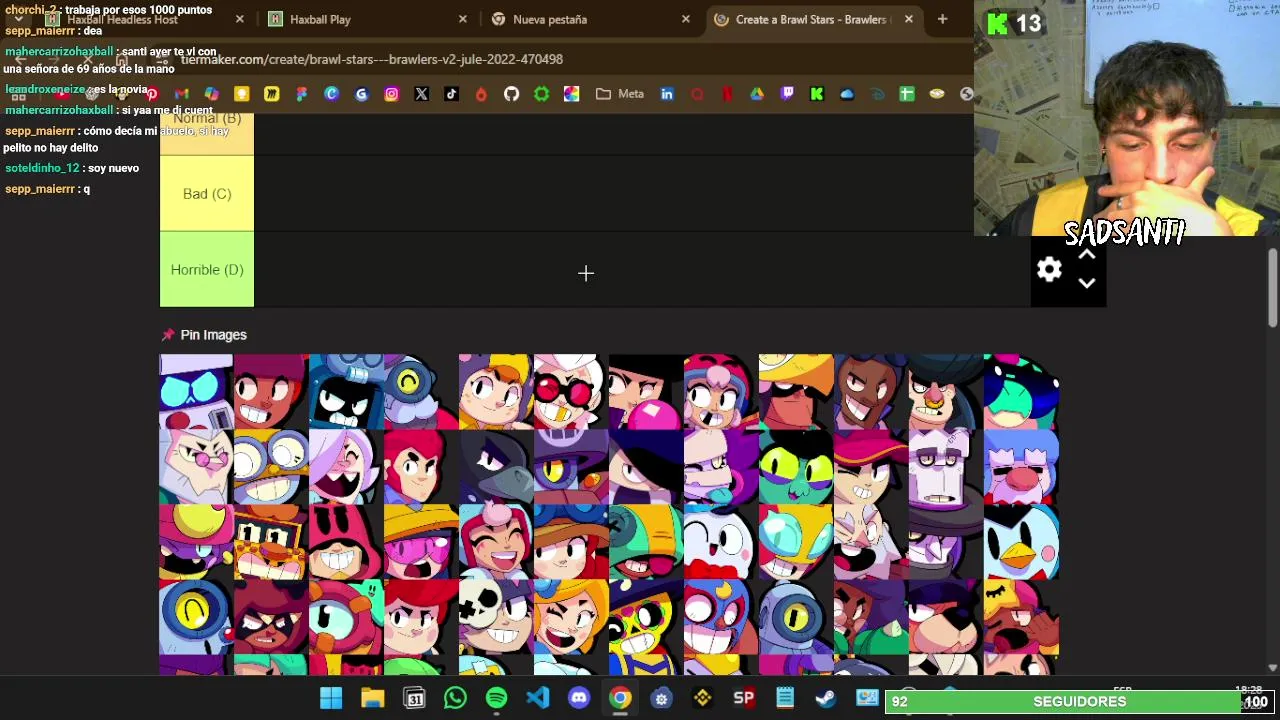Open Binance from the taskbar
The width and height of the screenshot is (1280, 720).
702,698
